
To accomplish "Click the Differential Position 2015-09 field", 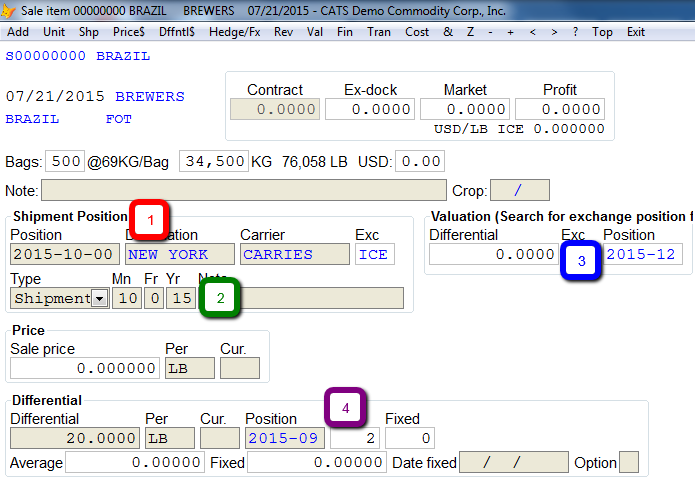I will [x=285, y=438].
